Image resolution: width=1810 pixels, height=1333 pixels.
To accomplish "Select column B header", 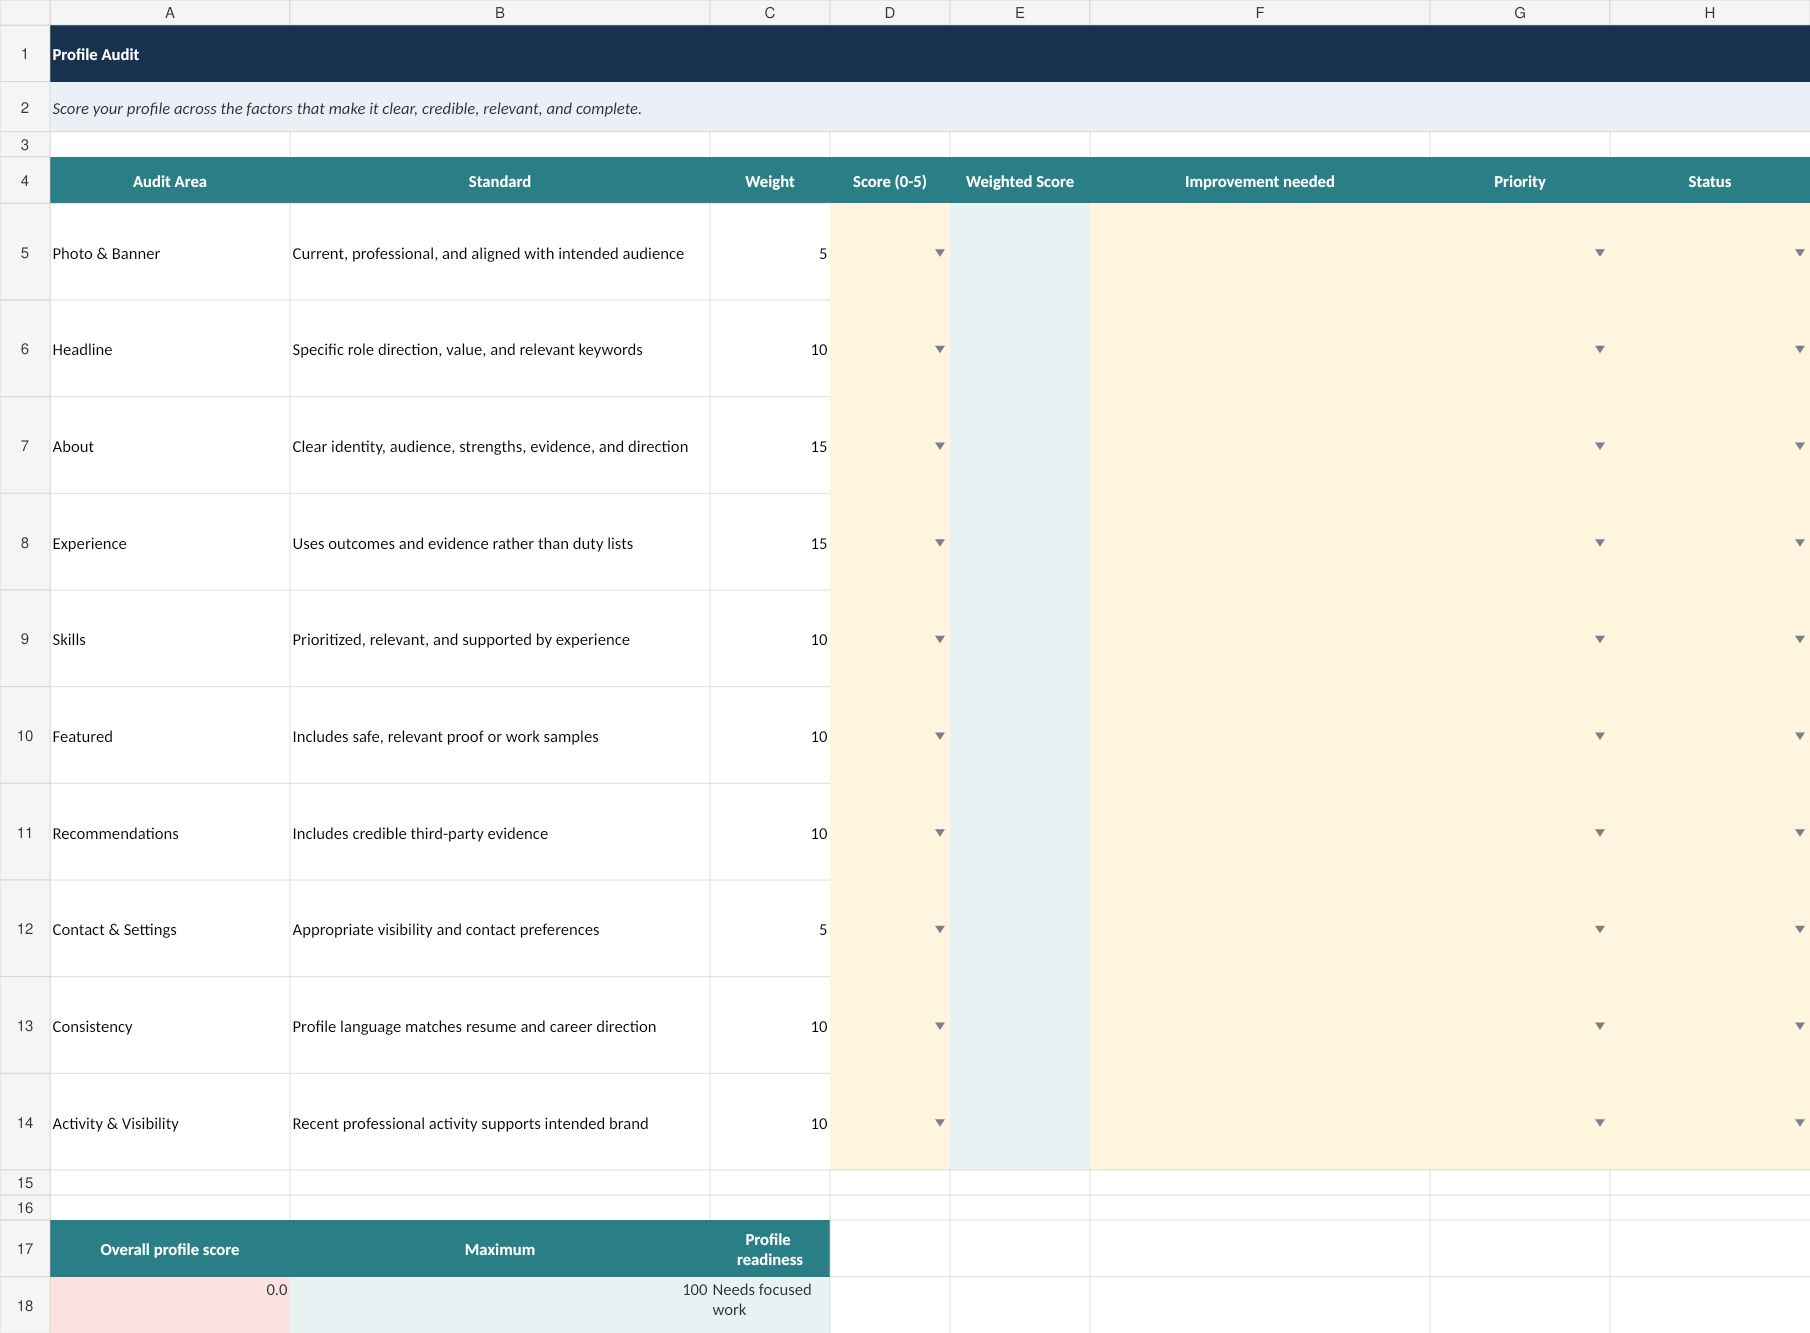I will [500, 12].
